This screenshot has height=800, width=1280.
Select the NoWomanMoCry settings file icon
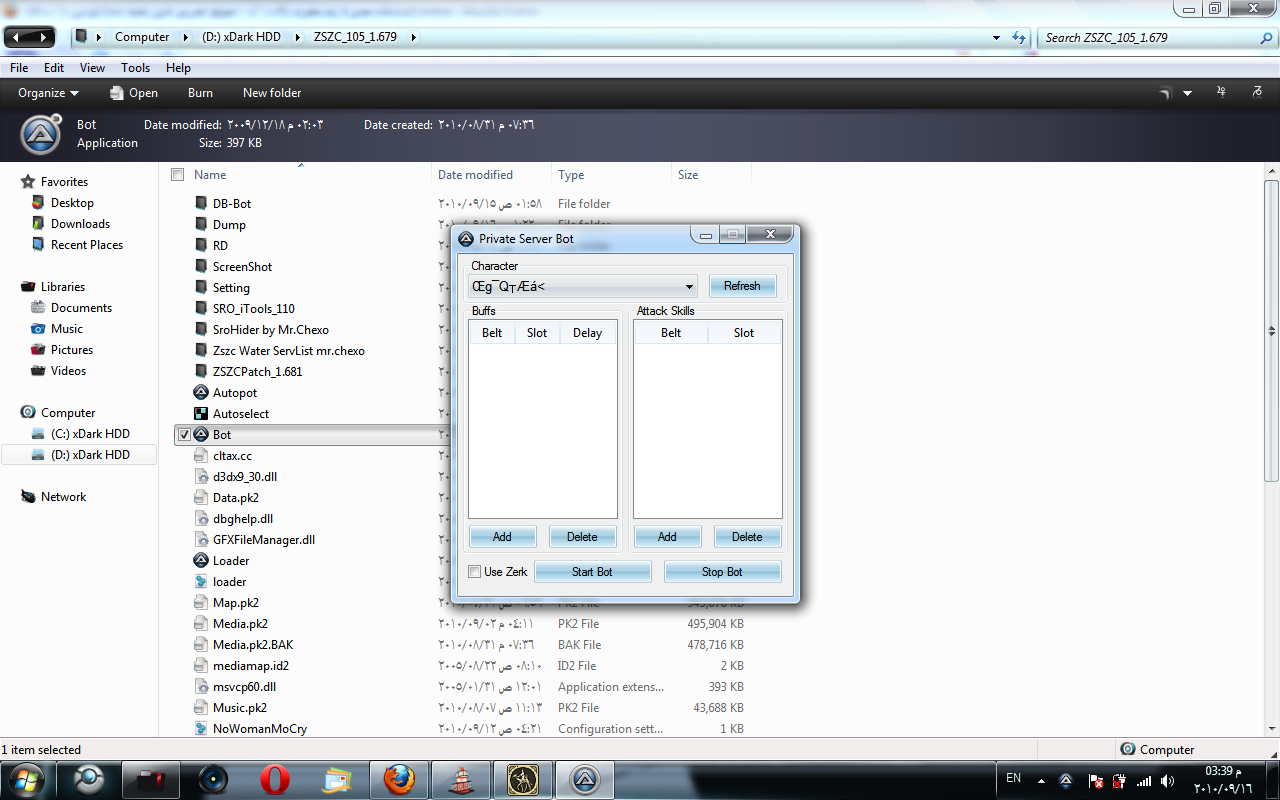[201, 729]
